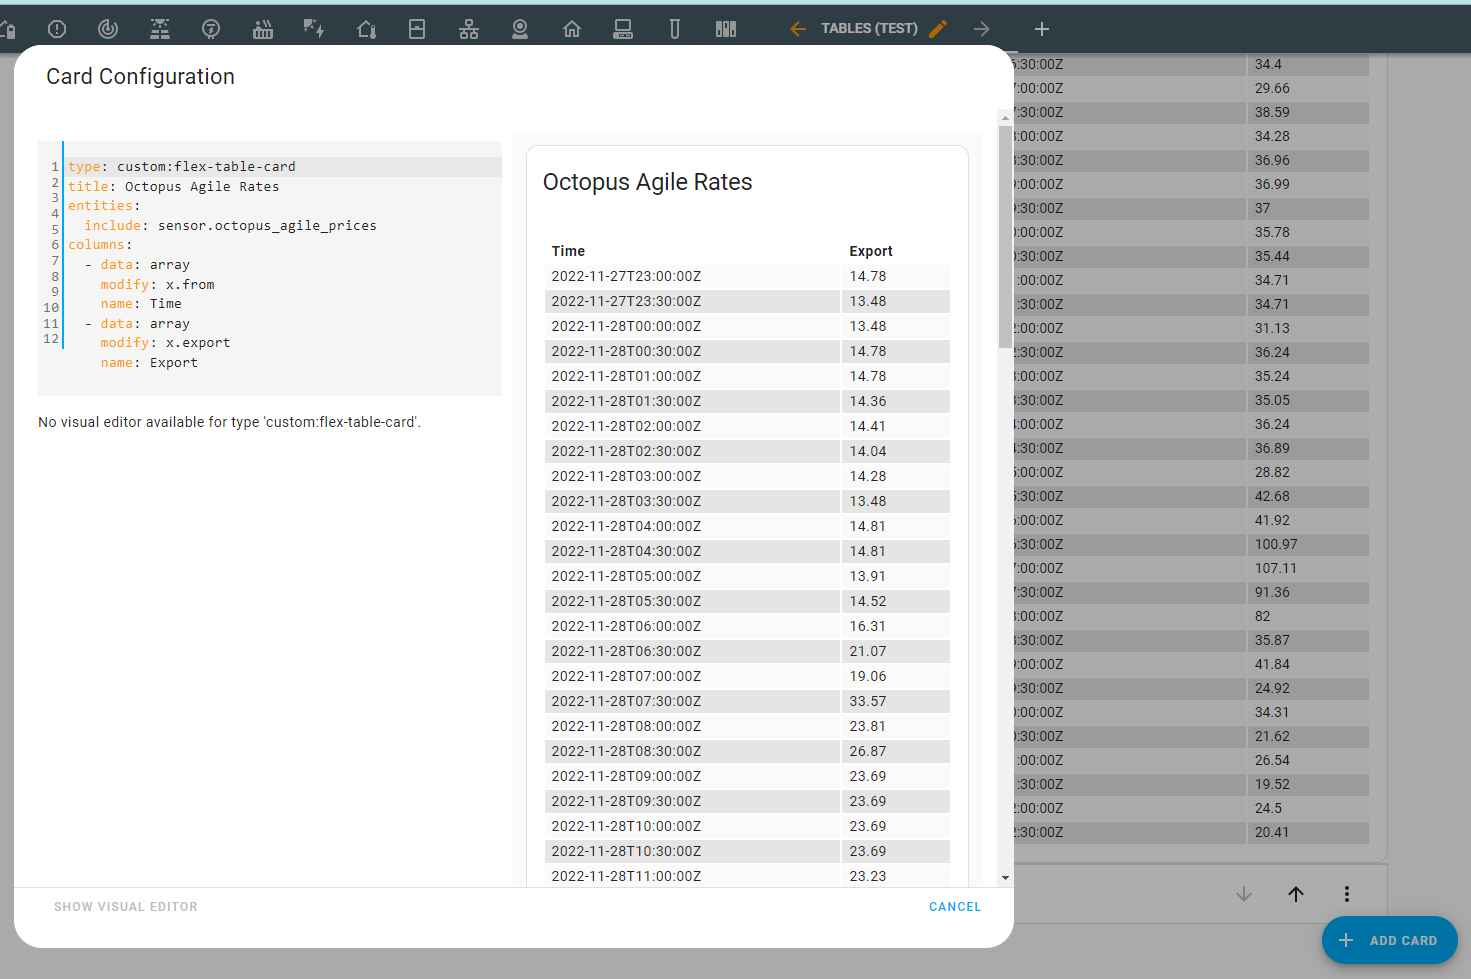Move view left with orange arrow
The width and height of the screenshot is (1471, 979).
click(798, 29)
